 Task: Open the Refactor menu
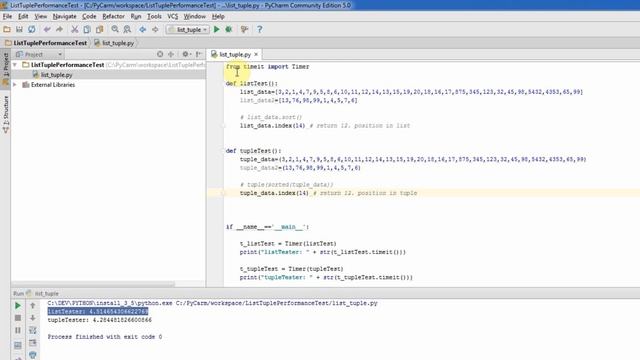pyautogui.click(x=113, y=16)
